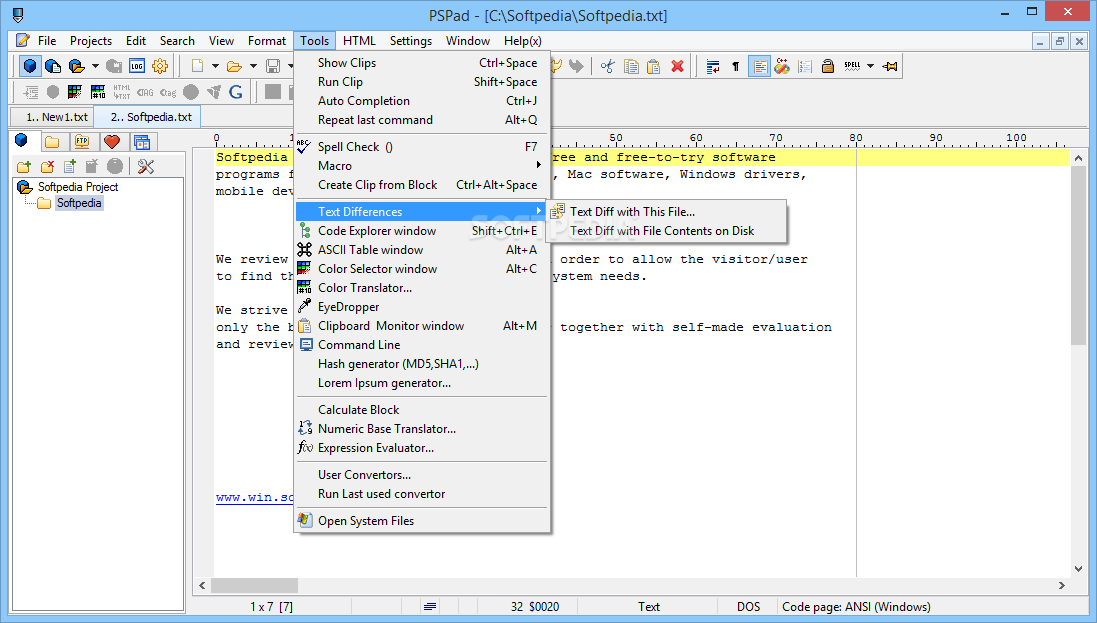
Task: Toggle the project panel cube icon in toolbar
Action: click(x=29, y=66)
